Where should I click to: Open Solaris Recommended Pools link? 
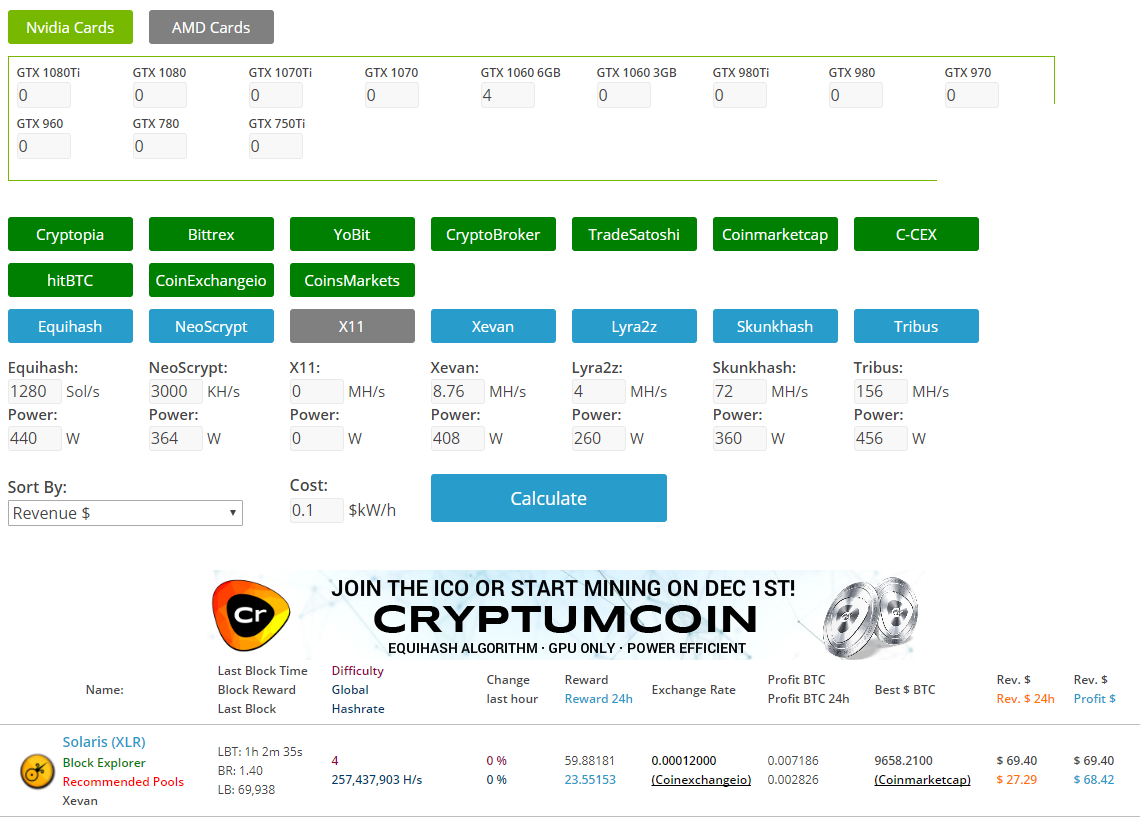[123, 782]
